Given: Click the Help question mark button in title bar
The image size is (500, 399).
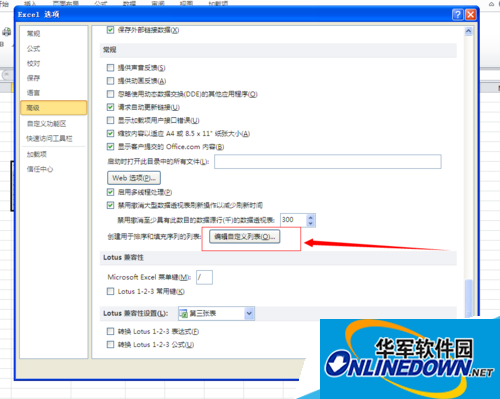Looking at the screenshot, I should (457, 15).
